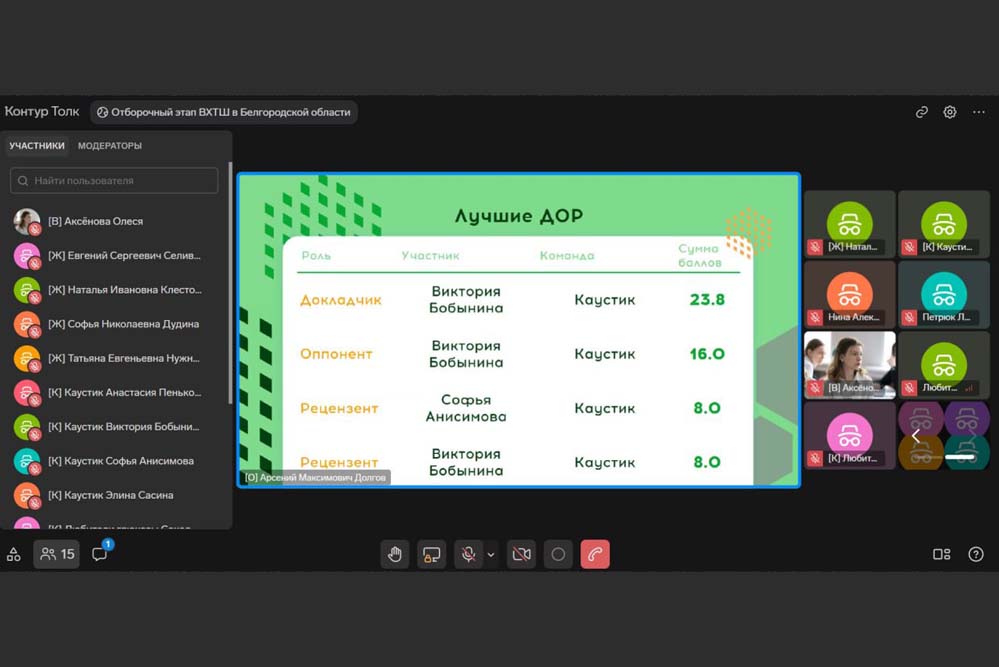999x667 pixels.
Task: Select the Участники tab
Action: point(37,146)
